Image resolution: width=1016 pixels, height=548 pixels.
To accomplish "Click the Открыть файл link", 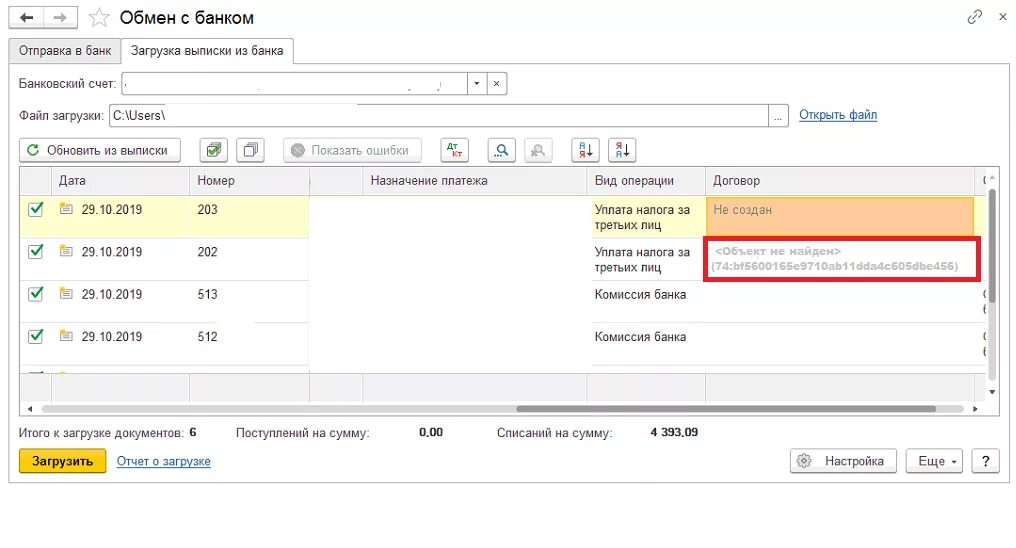I will pyautogui.click(x=838, y=115).
